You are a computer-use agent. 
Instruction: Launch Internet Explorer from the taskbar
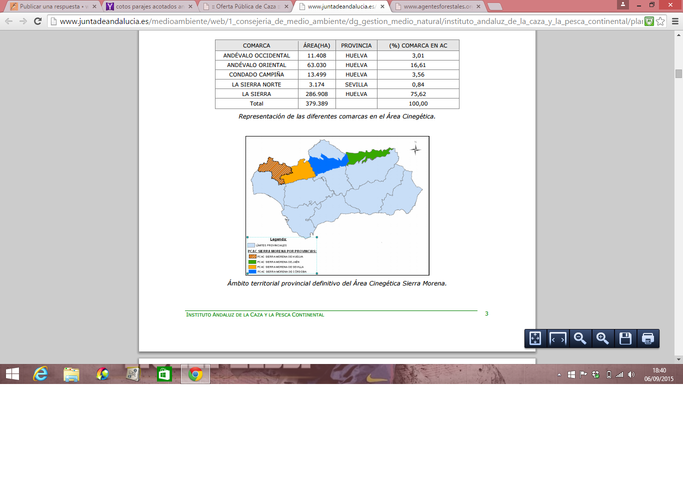pyautogui.click(x=41, y=374)
